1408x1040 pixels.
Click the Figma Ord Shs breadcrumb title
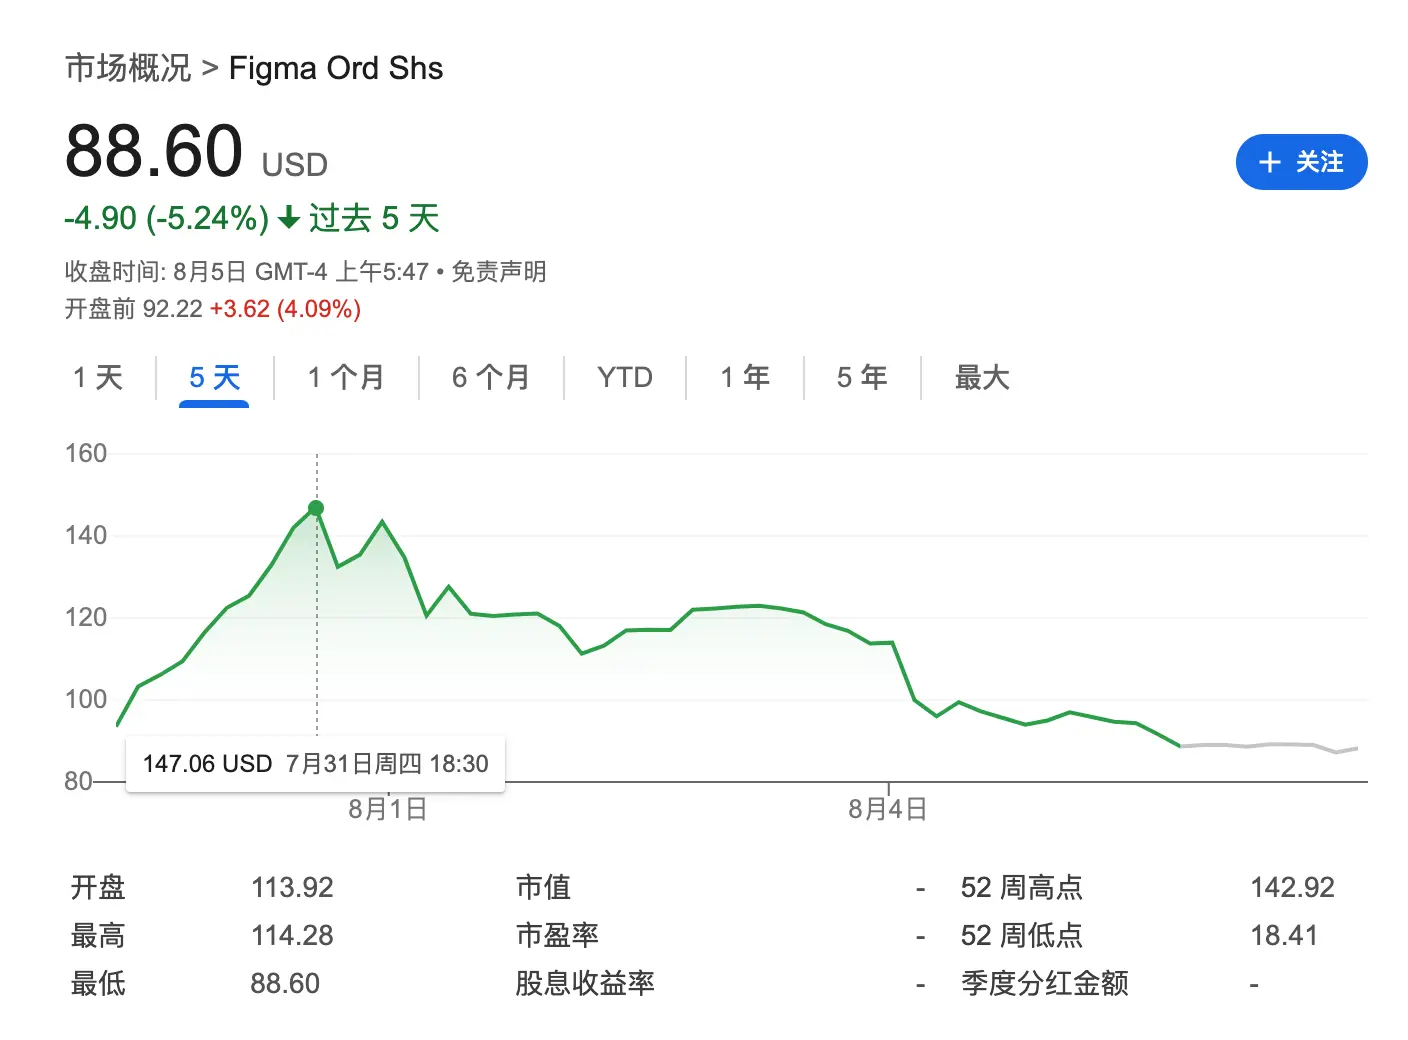336,68
